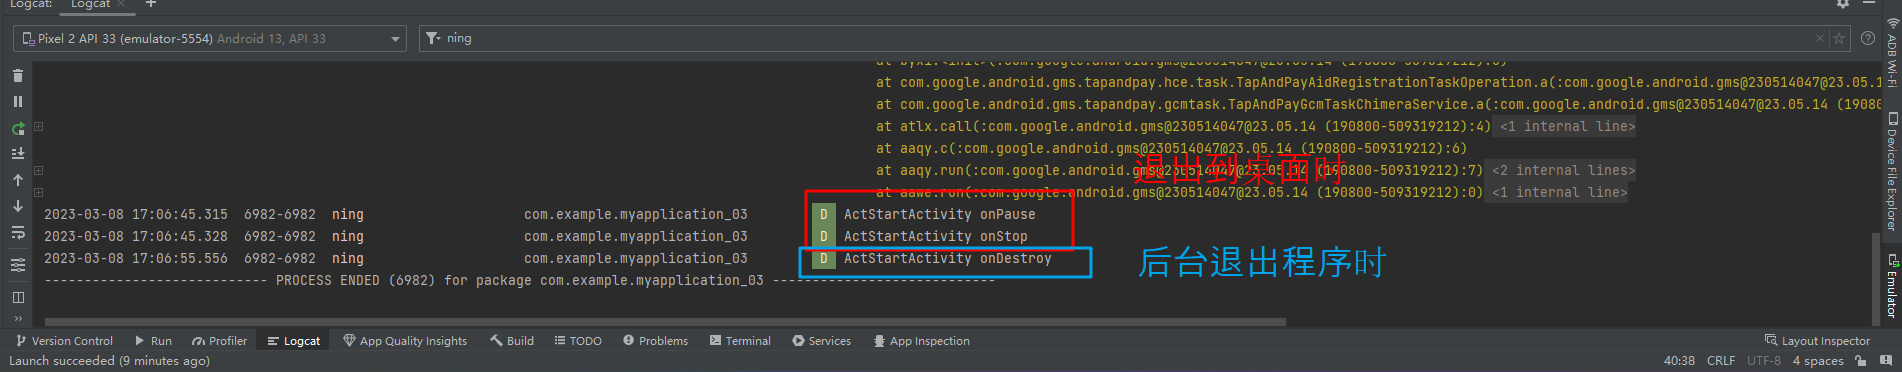Expand folded lines at aaqy.run row
The width and height of the screenshot is (1902, 372).
[39, 171]
